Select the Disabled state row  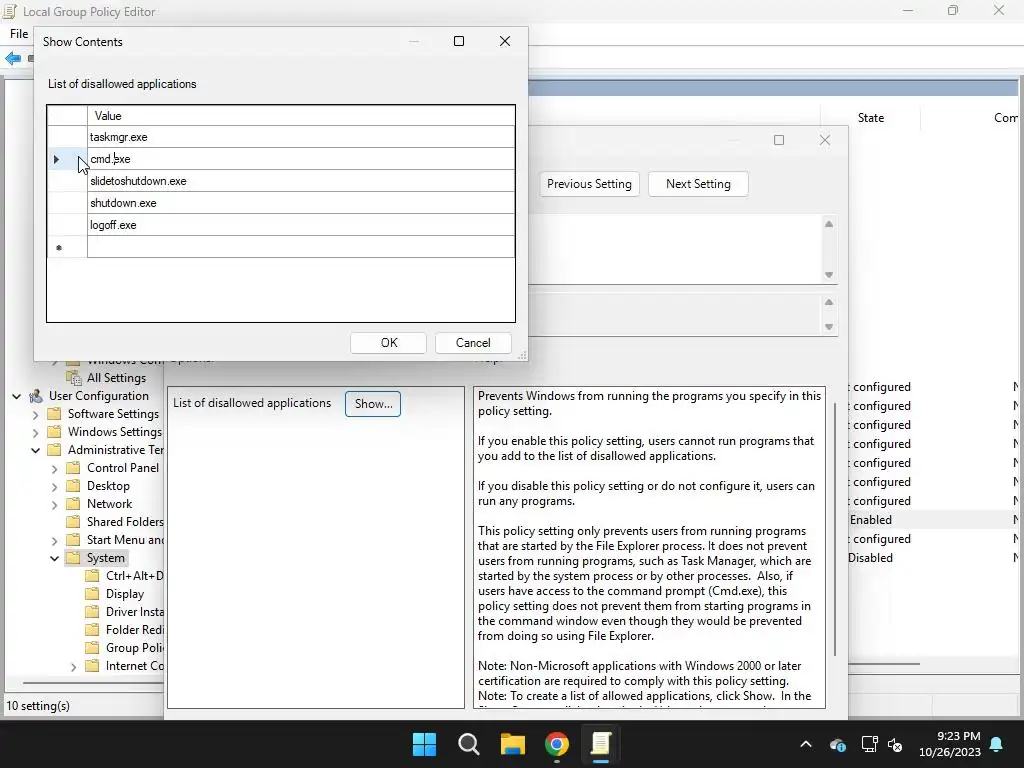(x=871, y=558)
